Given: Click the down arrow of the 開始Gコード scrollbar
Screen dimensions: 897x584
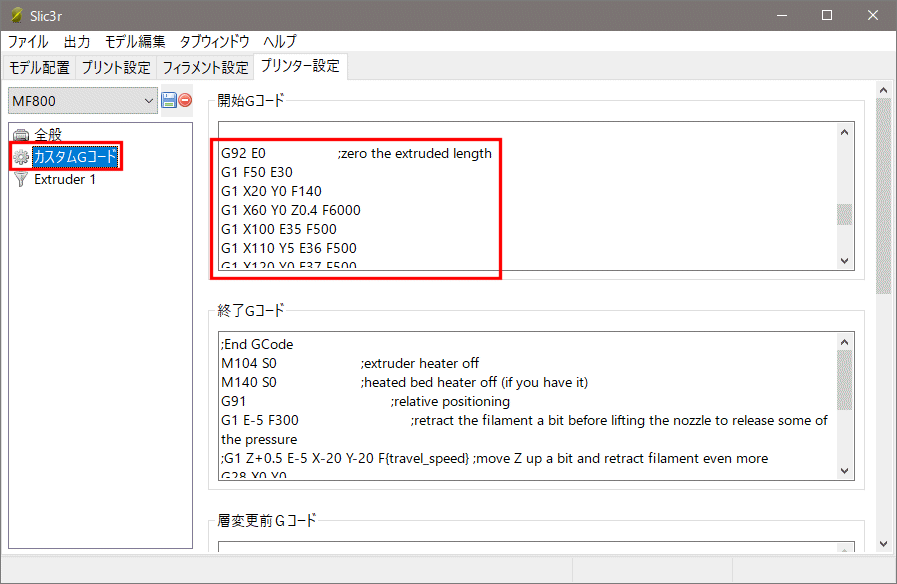Looking at the screenshot, I should tap(845, 261).
